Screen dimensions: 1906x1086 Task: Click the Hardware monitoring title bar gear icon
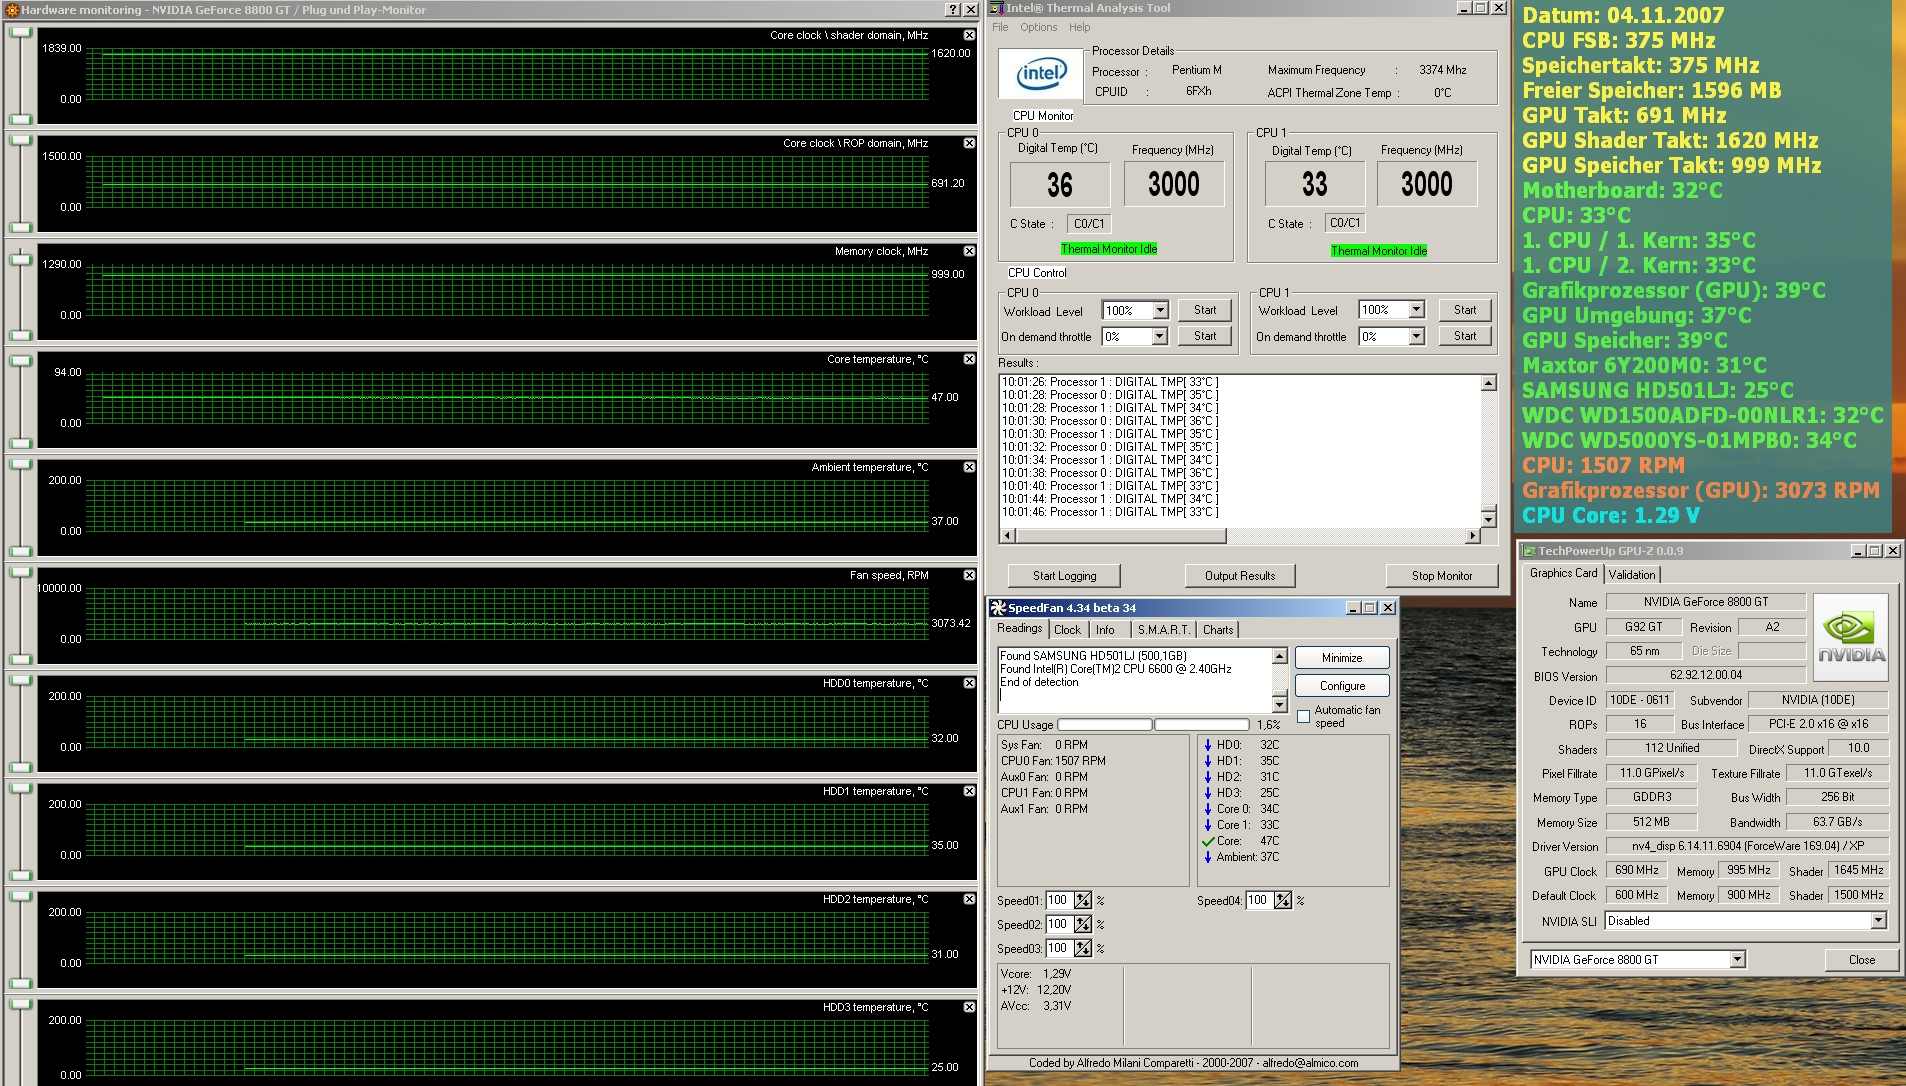tap(11, 10)
